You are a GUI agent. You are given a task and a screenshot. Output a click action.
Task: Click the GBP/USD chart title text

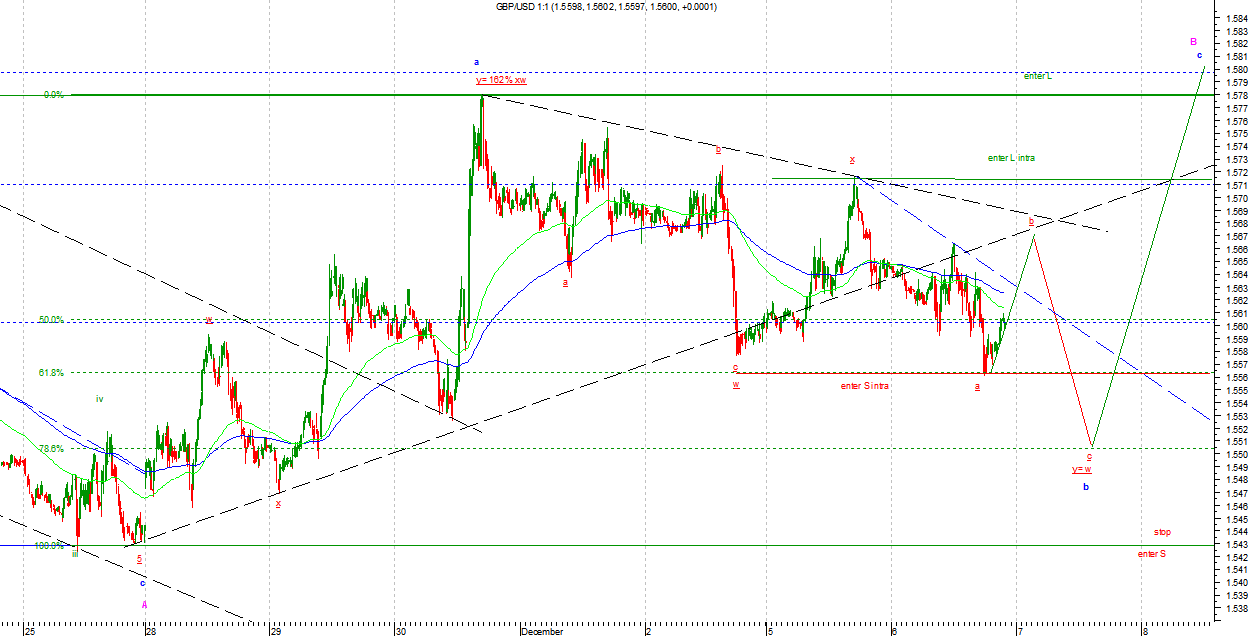[x=606, y=7]
